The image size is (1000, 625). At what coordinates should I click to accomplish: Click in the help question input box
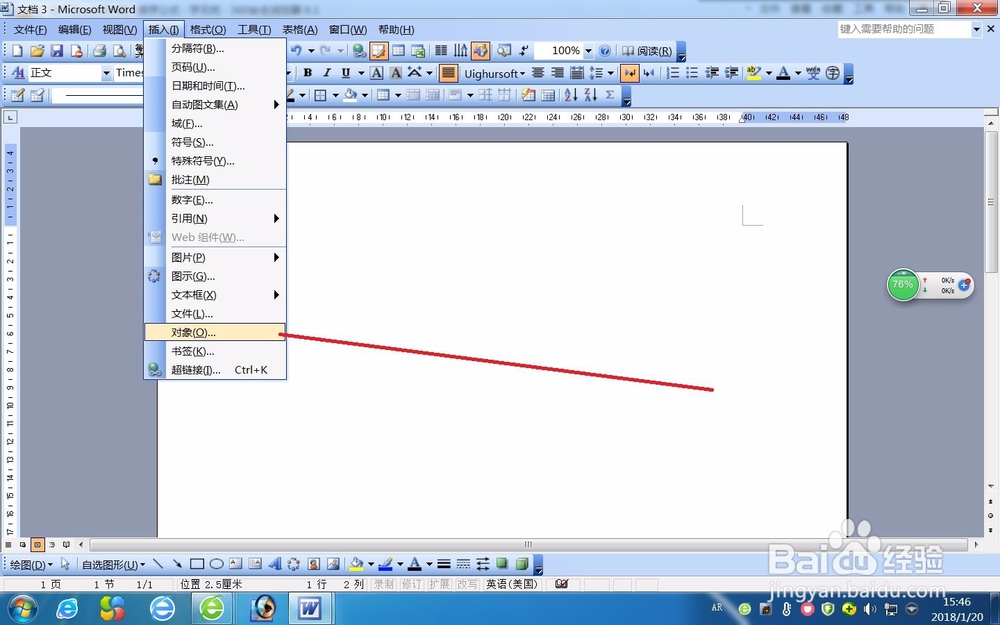[x=904, y=29]
